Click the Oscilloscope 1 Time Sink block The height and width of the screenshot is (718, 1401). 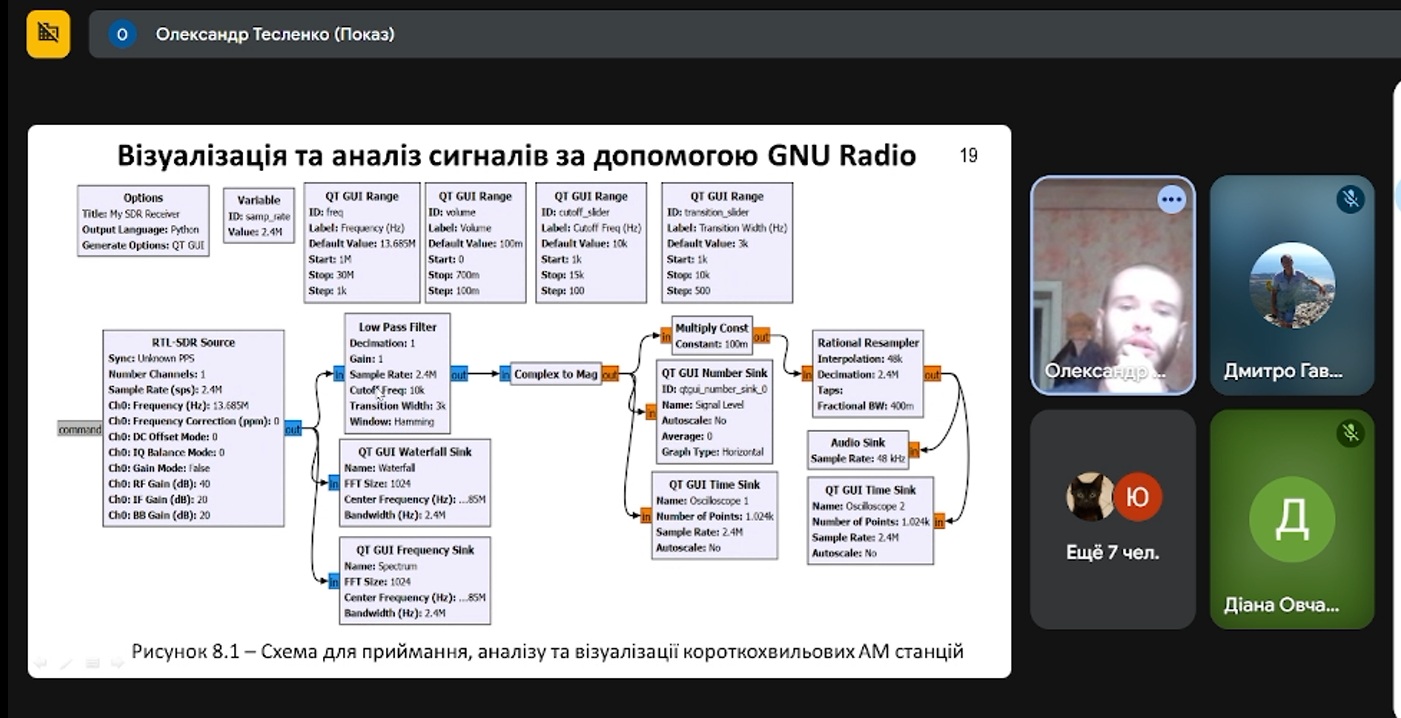[715, 515]
